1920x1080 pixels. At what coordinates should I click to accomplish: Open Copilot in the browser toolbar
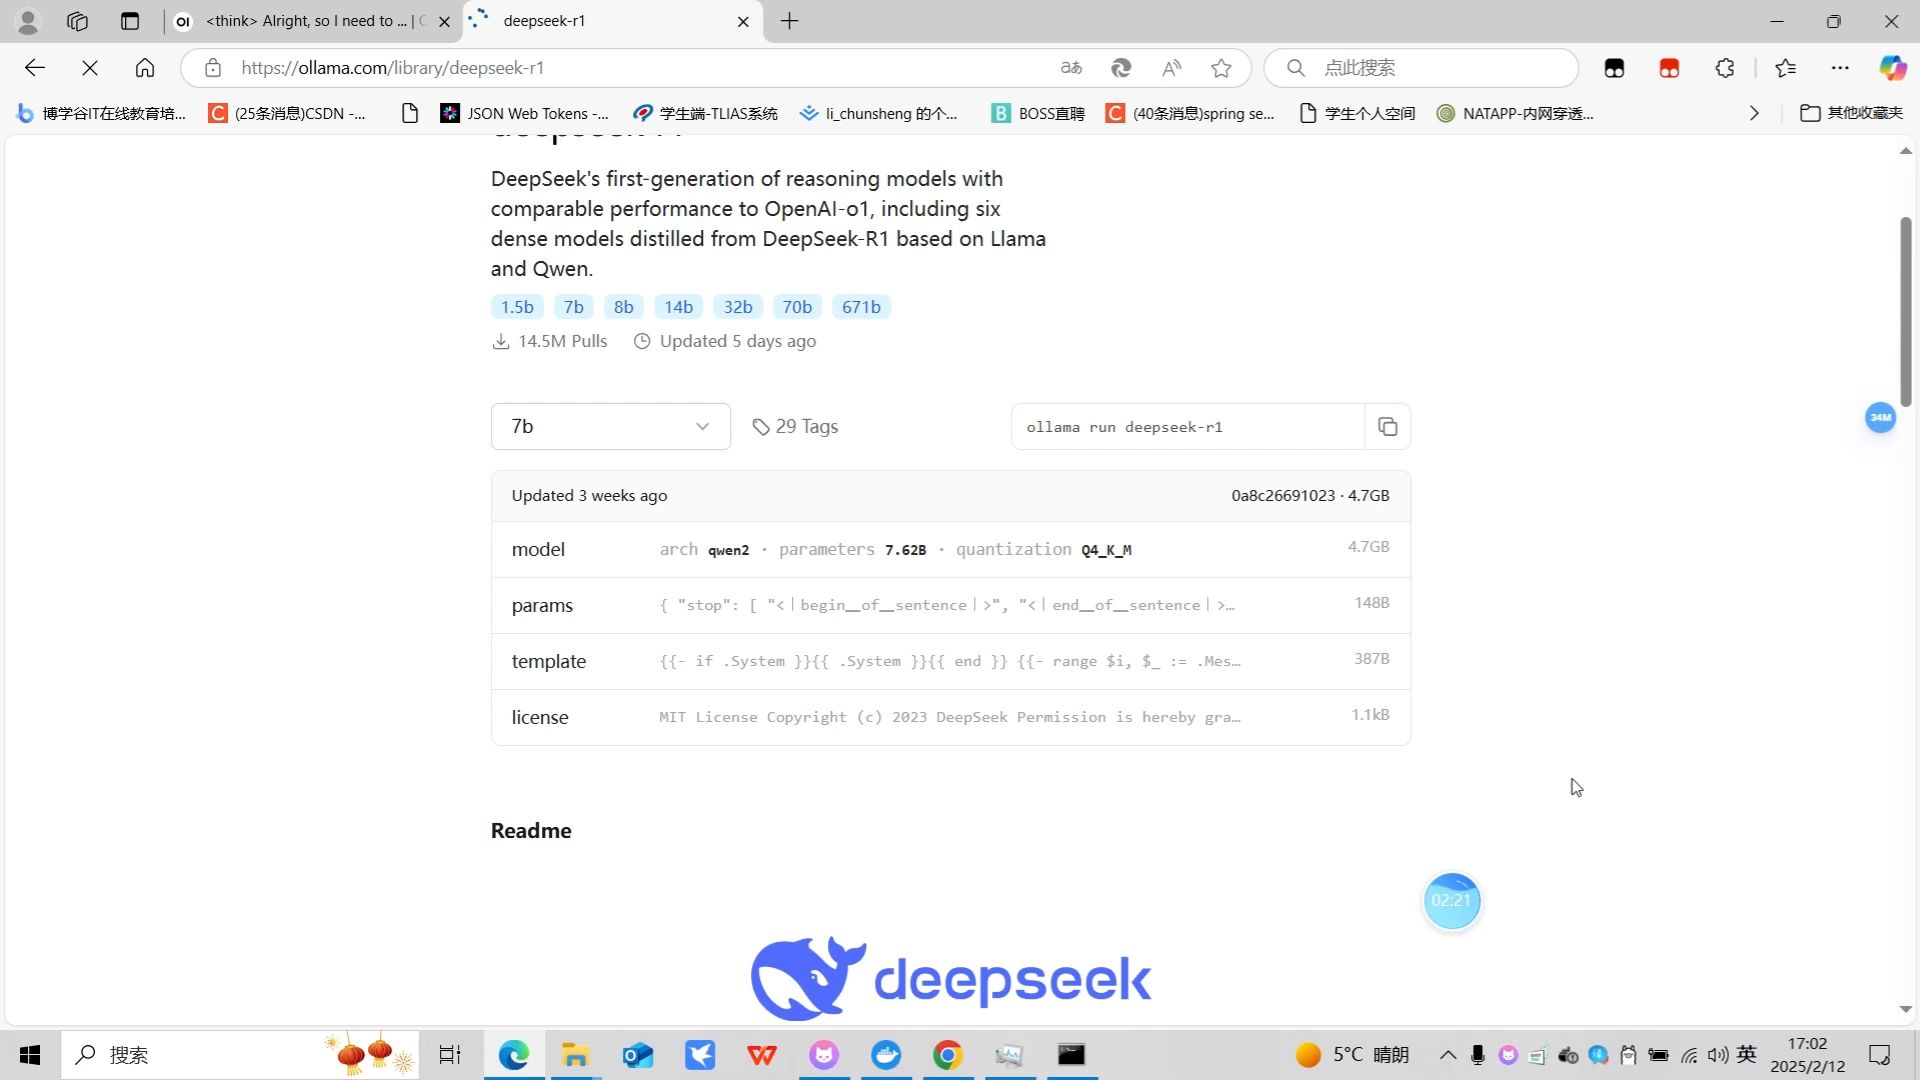(1891, 67)
